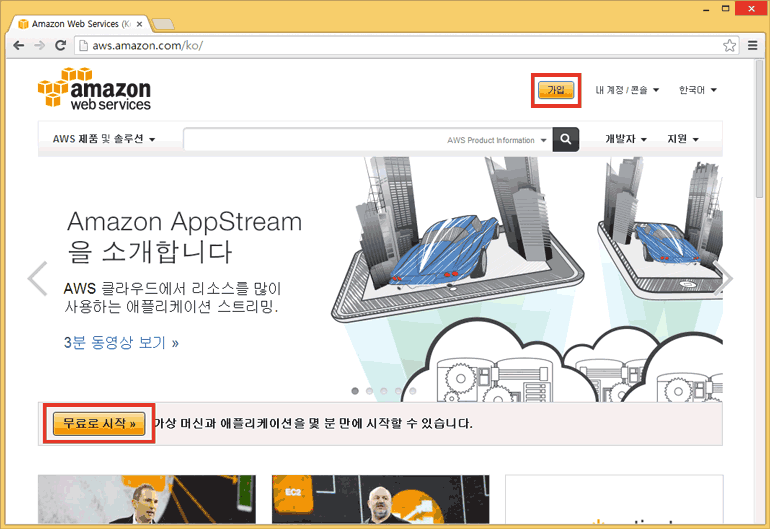Click the search magnifier button
The width and height of the screenshot is (770, 529).
[x=566, y=140]
